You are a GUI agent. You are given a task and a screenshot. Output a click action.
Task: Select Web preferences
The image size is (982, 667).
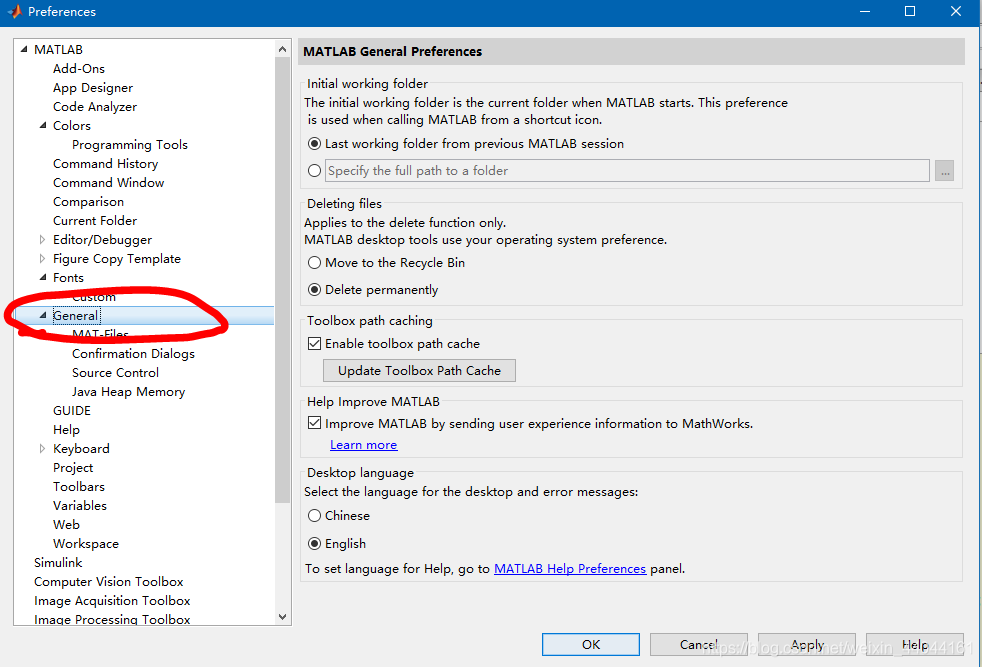66,525
